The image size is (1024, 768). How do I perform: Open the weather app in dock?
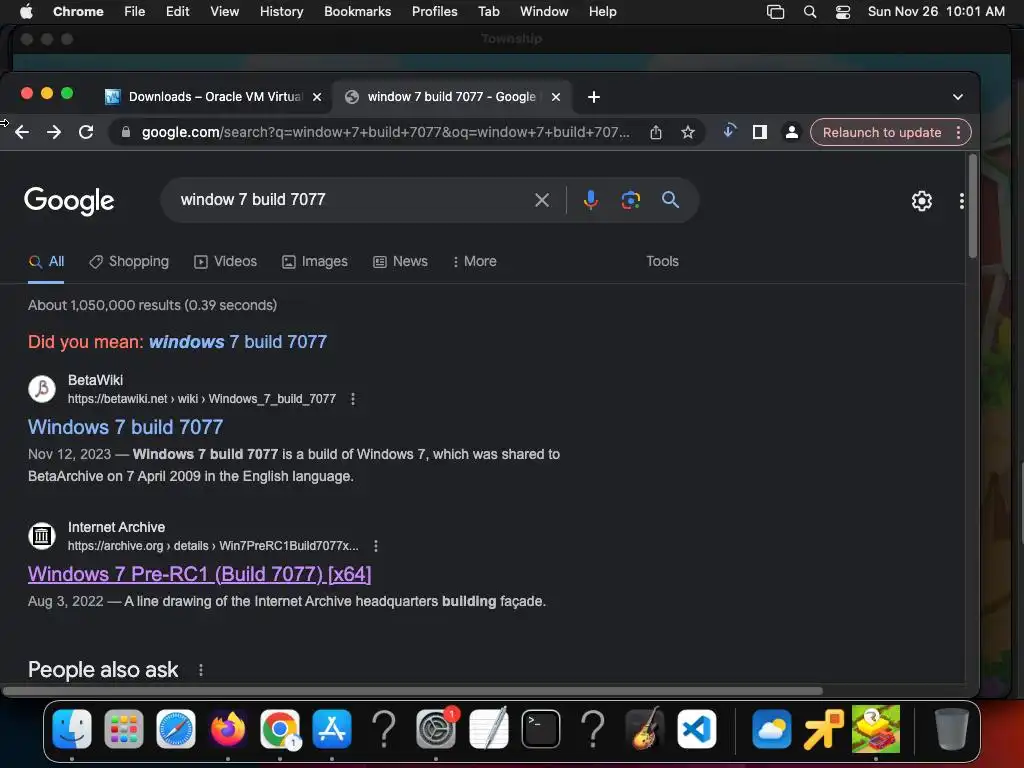click(771, 729)
